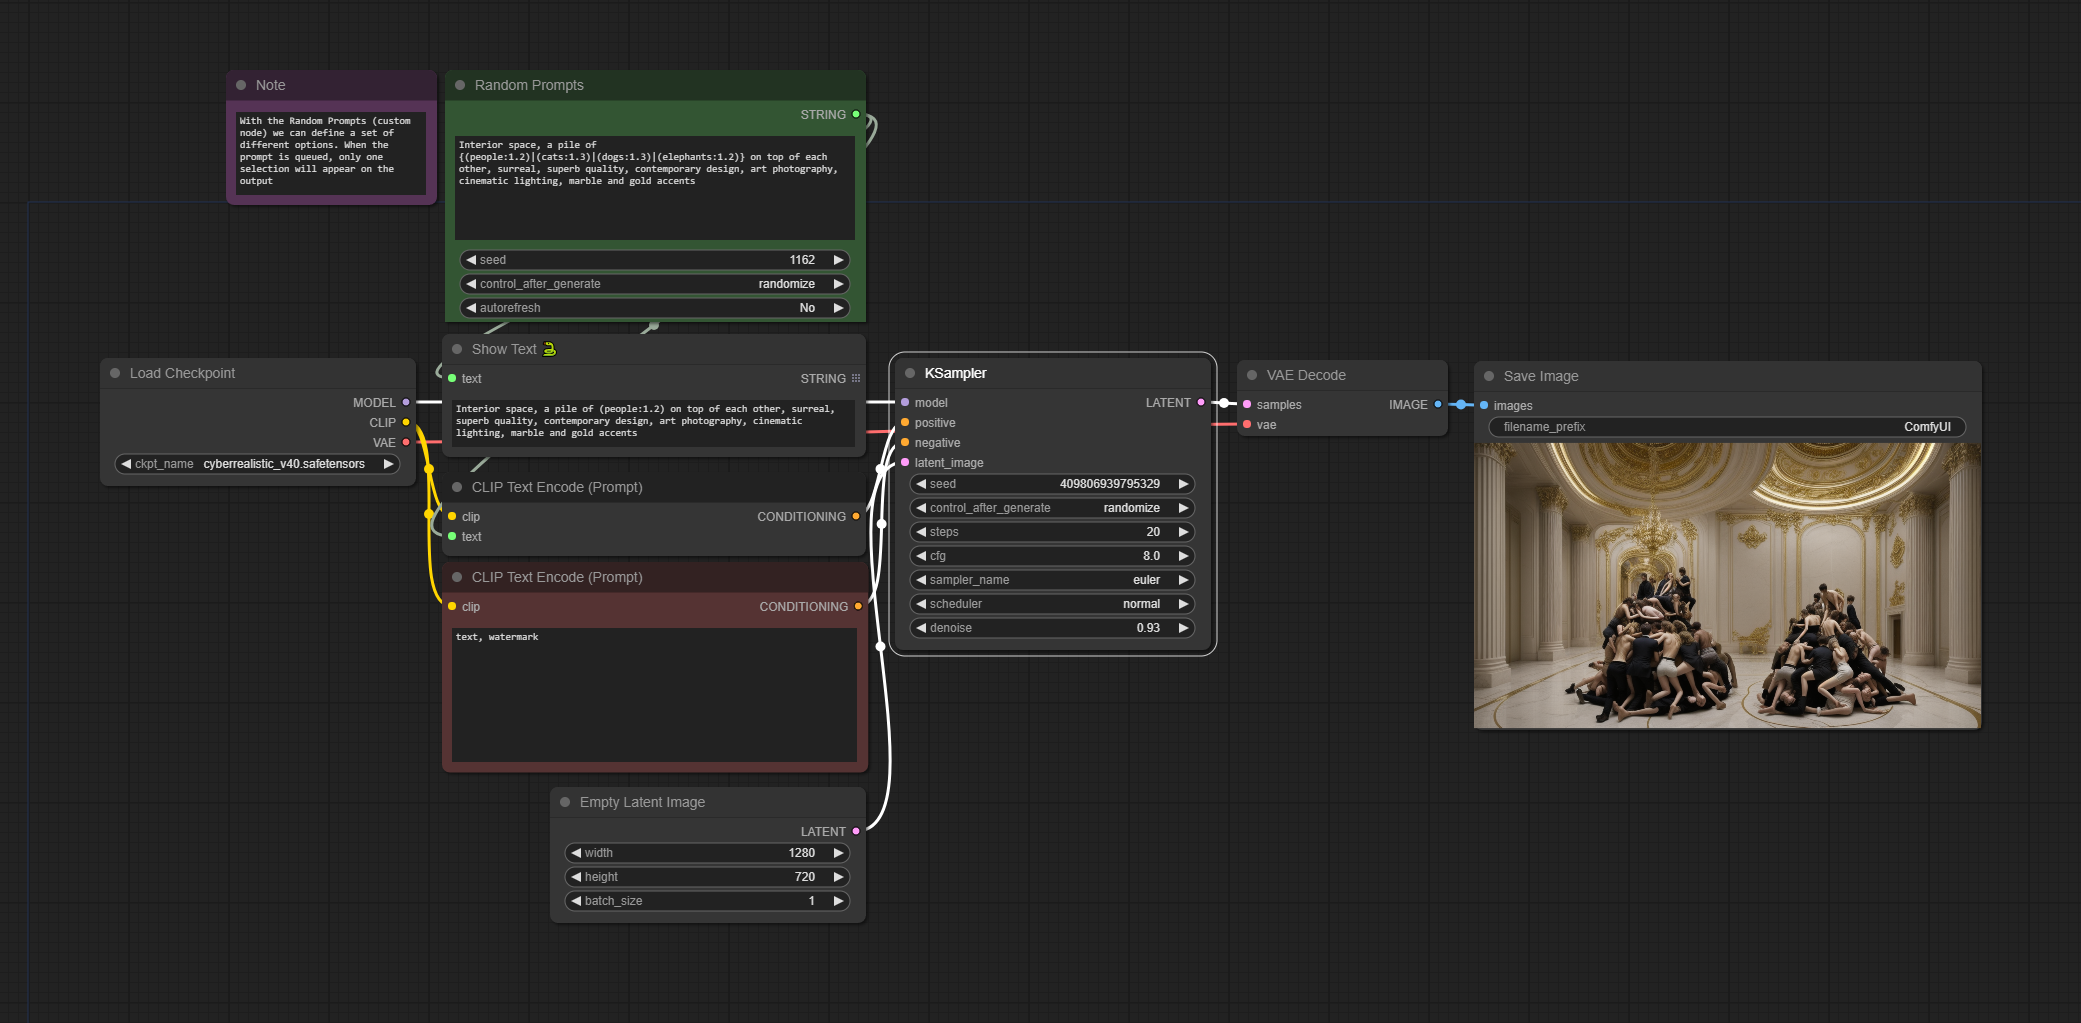Increase KSampler steps with right arrow
The image size is (2081, 1023).
(1184, 532)
